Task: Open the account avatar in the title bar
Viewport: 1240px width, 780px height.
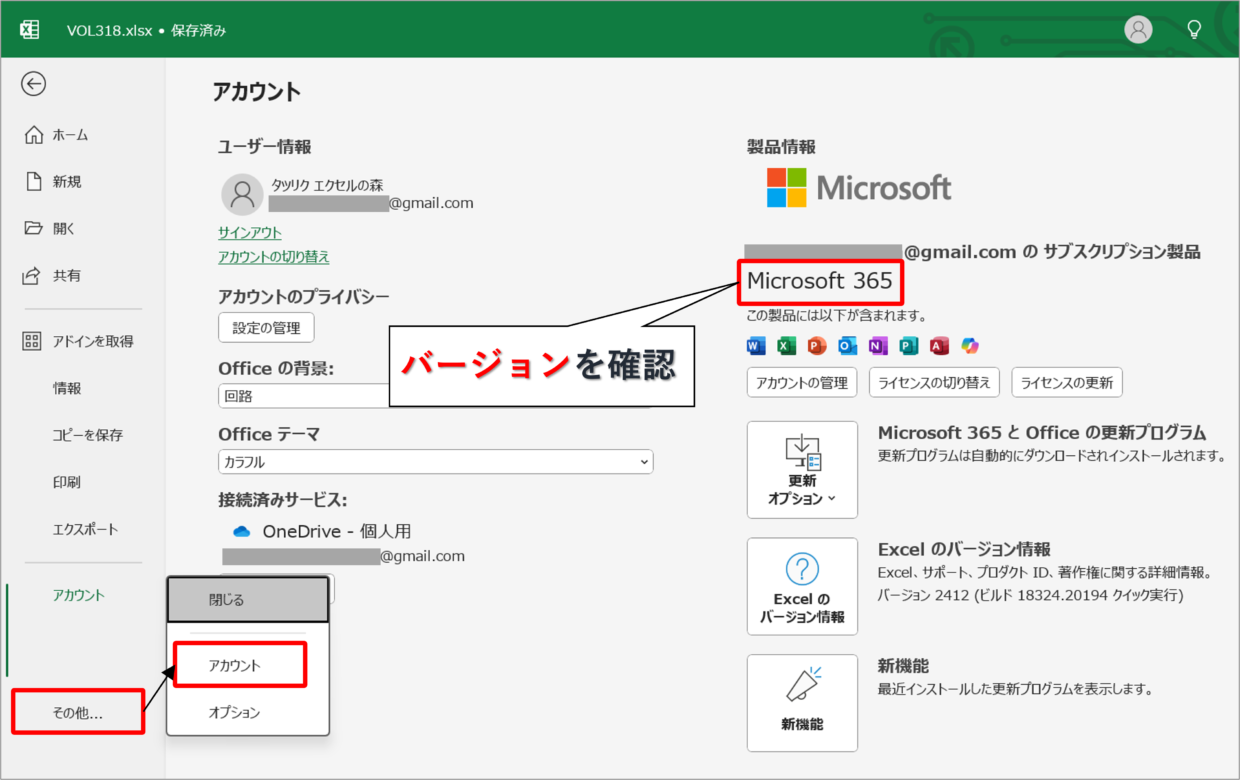Action: 1138,30
